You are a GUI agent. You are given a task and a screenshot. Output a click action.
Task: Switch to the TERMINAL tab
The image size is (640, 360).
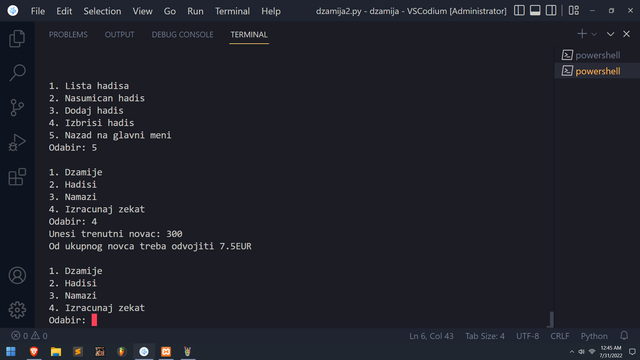click(249, 35)
